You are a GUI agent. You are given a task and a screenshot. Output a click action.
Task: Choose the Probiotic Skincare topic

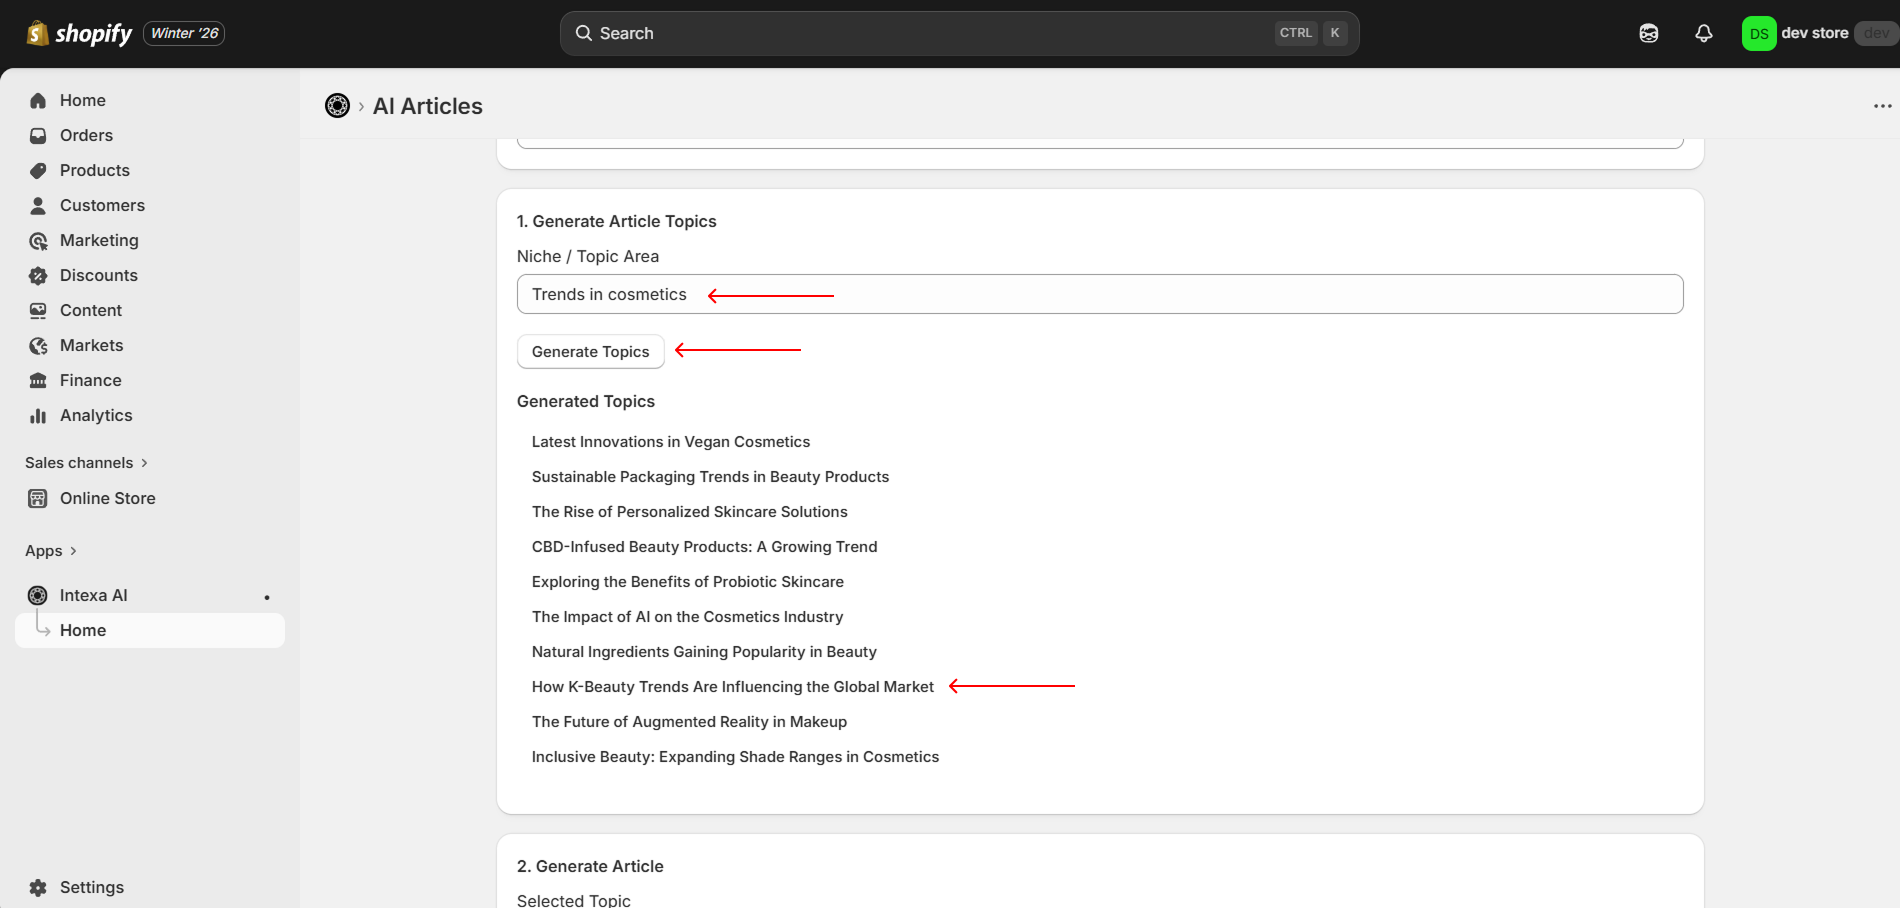pyautogui.click(x=687, y=582)
